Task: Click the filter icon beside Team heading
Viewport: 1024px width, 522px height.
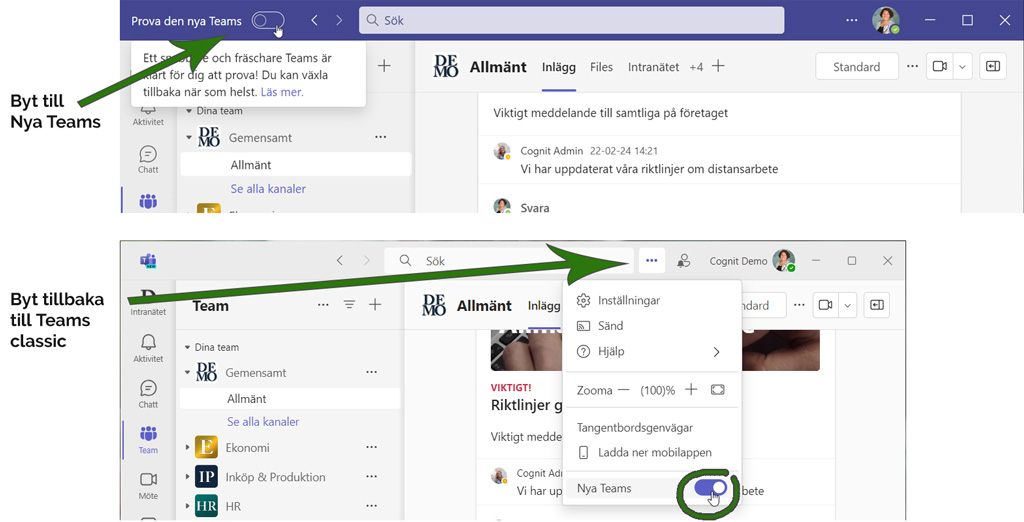Action: tap(349, 305)
